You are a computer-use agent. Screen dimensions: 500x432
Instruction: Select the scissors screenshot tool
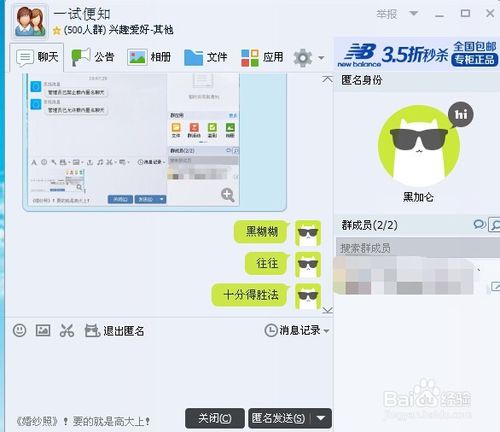(67, 331)
